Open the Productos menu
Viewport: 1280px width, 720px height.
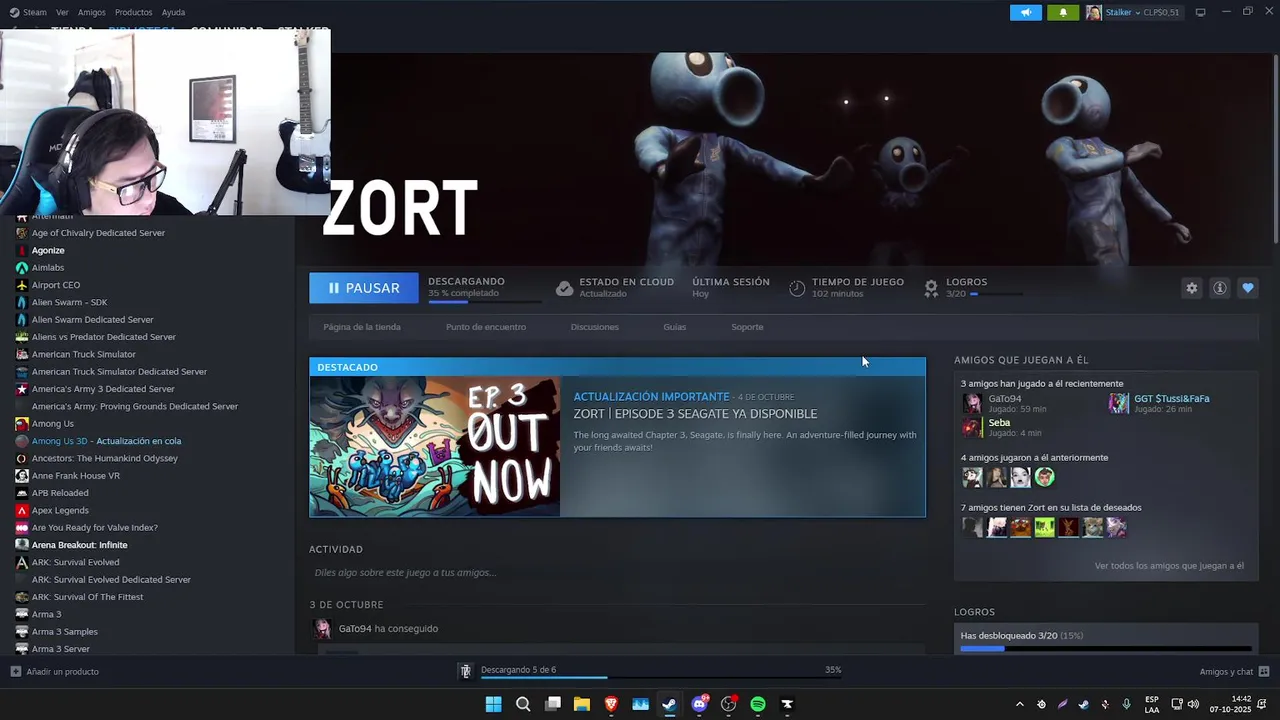(x=133, y=12)
